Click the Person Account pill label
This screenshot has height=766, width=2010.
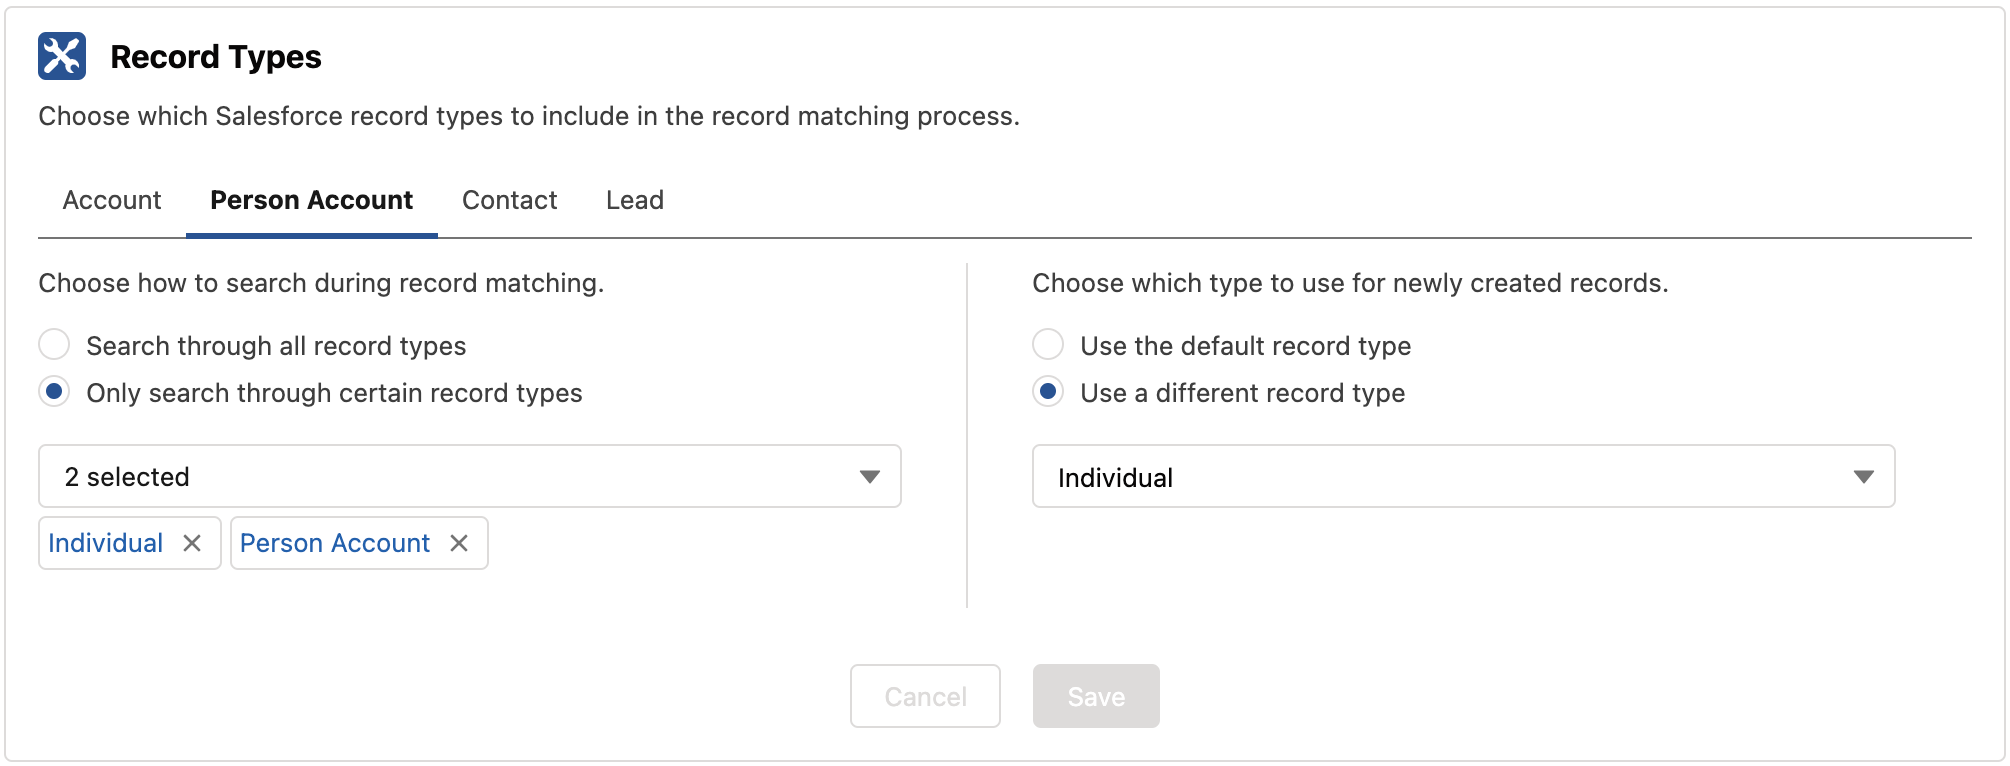click(335, 543)
